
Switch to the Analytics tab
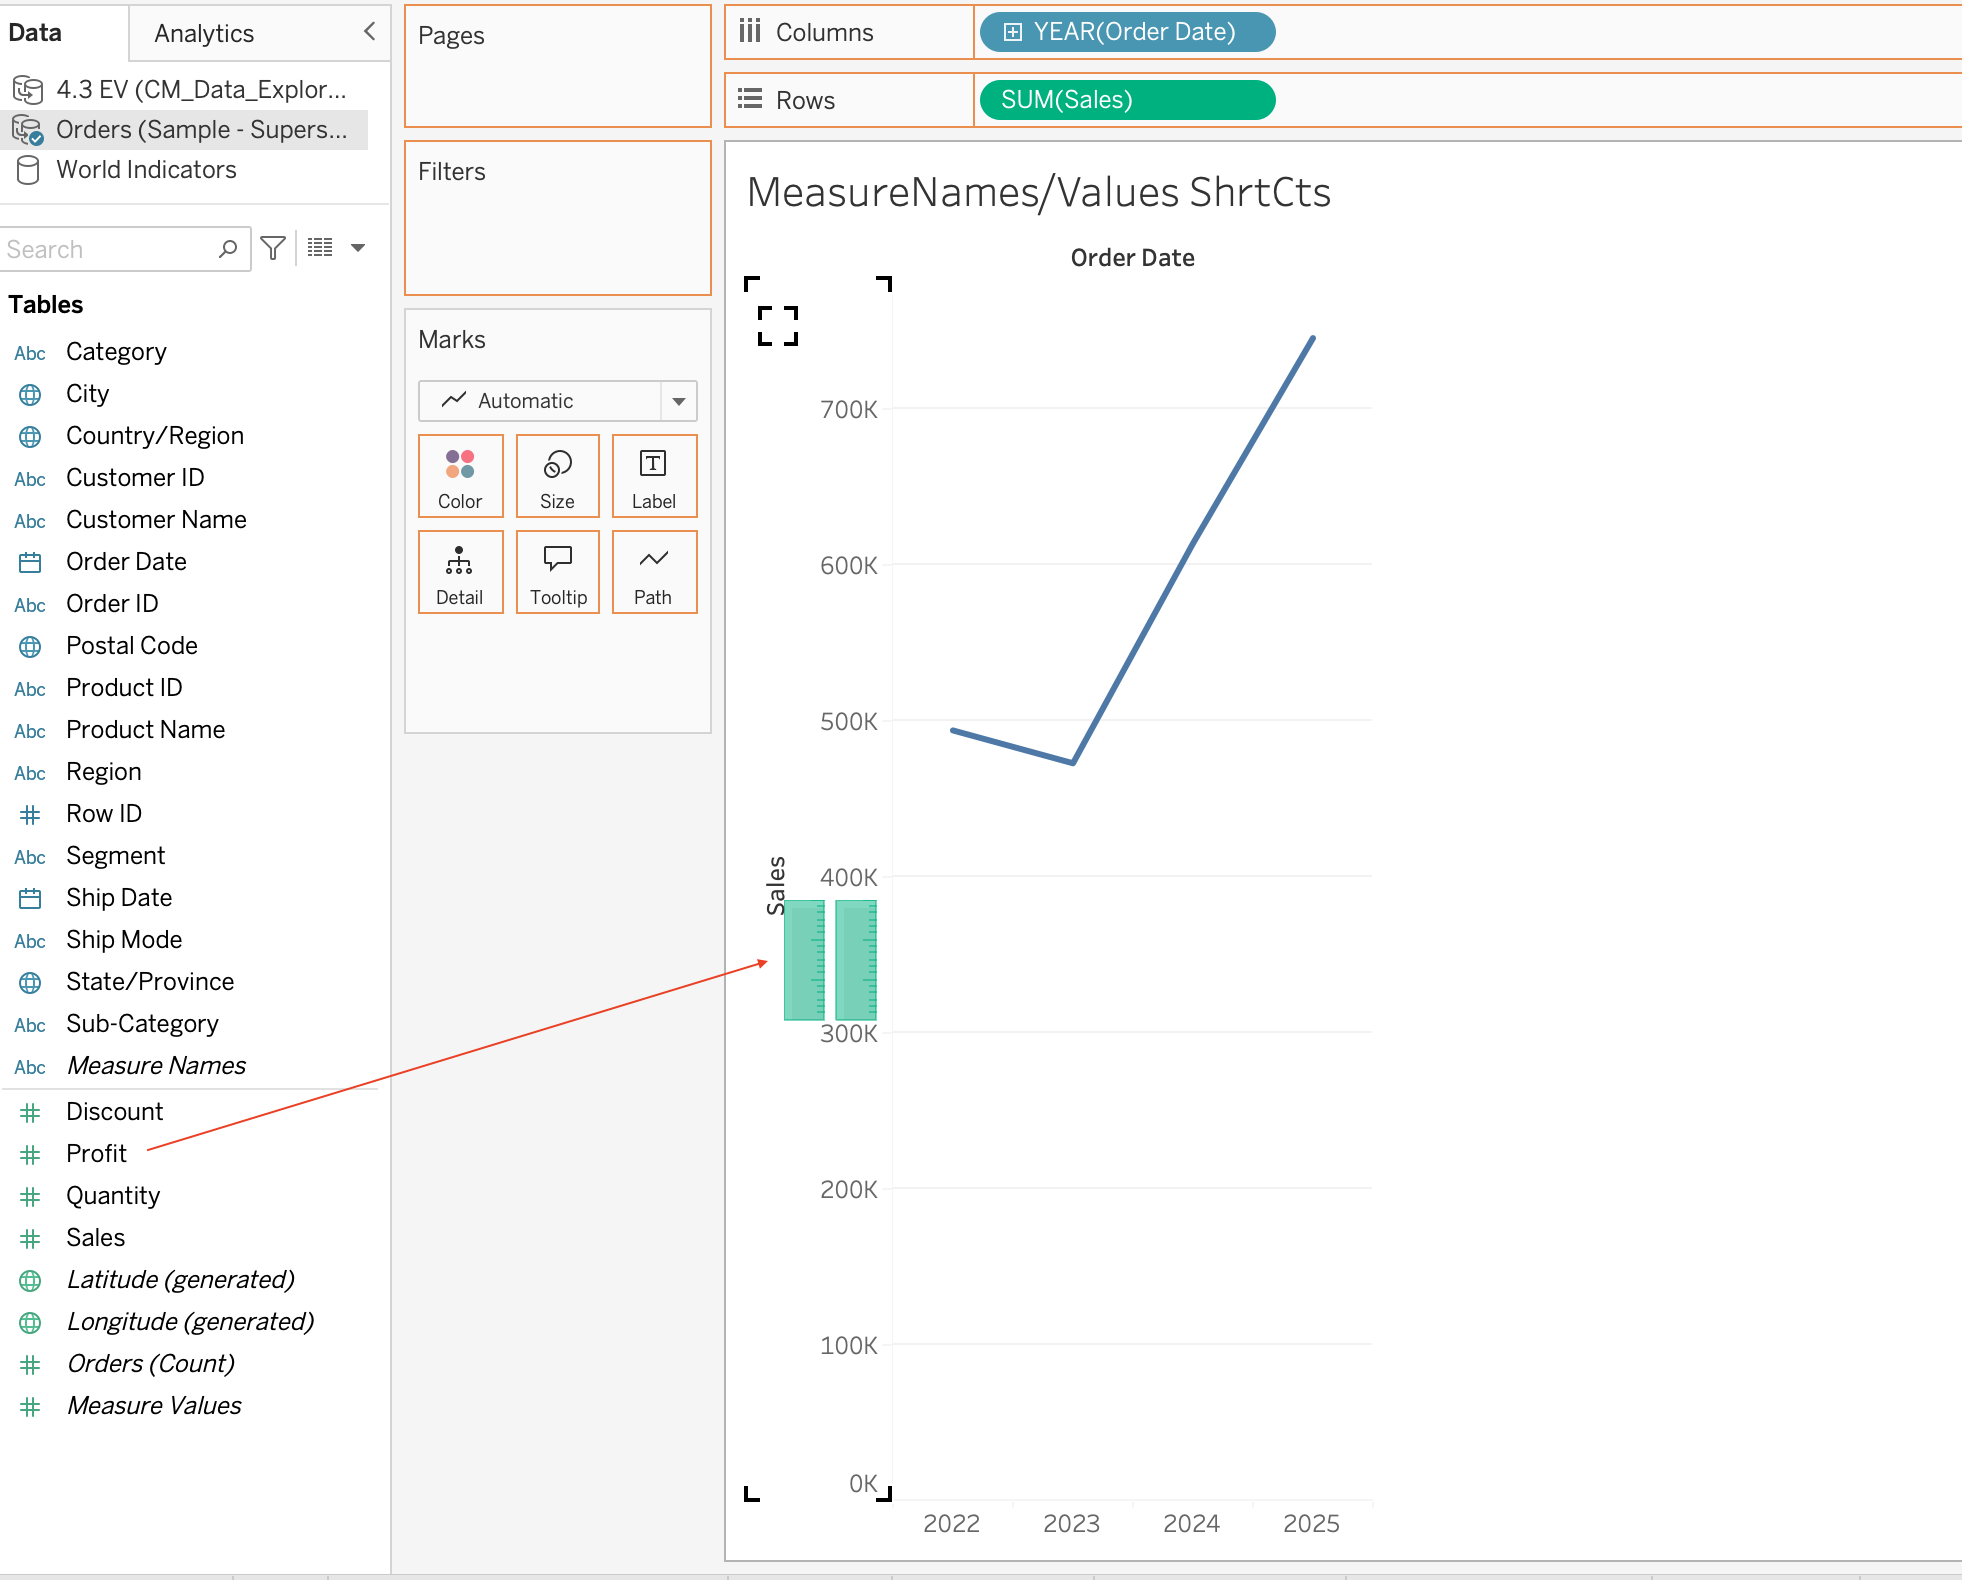pyautogui.click(x=204, y=33)
